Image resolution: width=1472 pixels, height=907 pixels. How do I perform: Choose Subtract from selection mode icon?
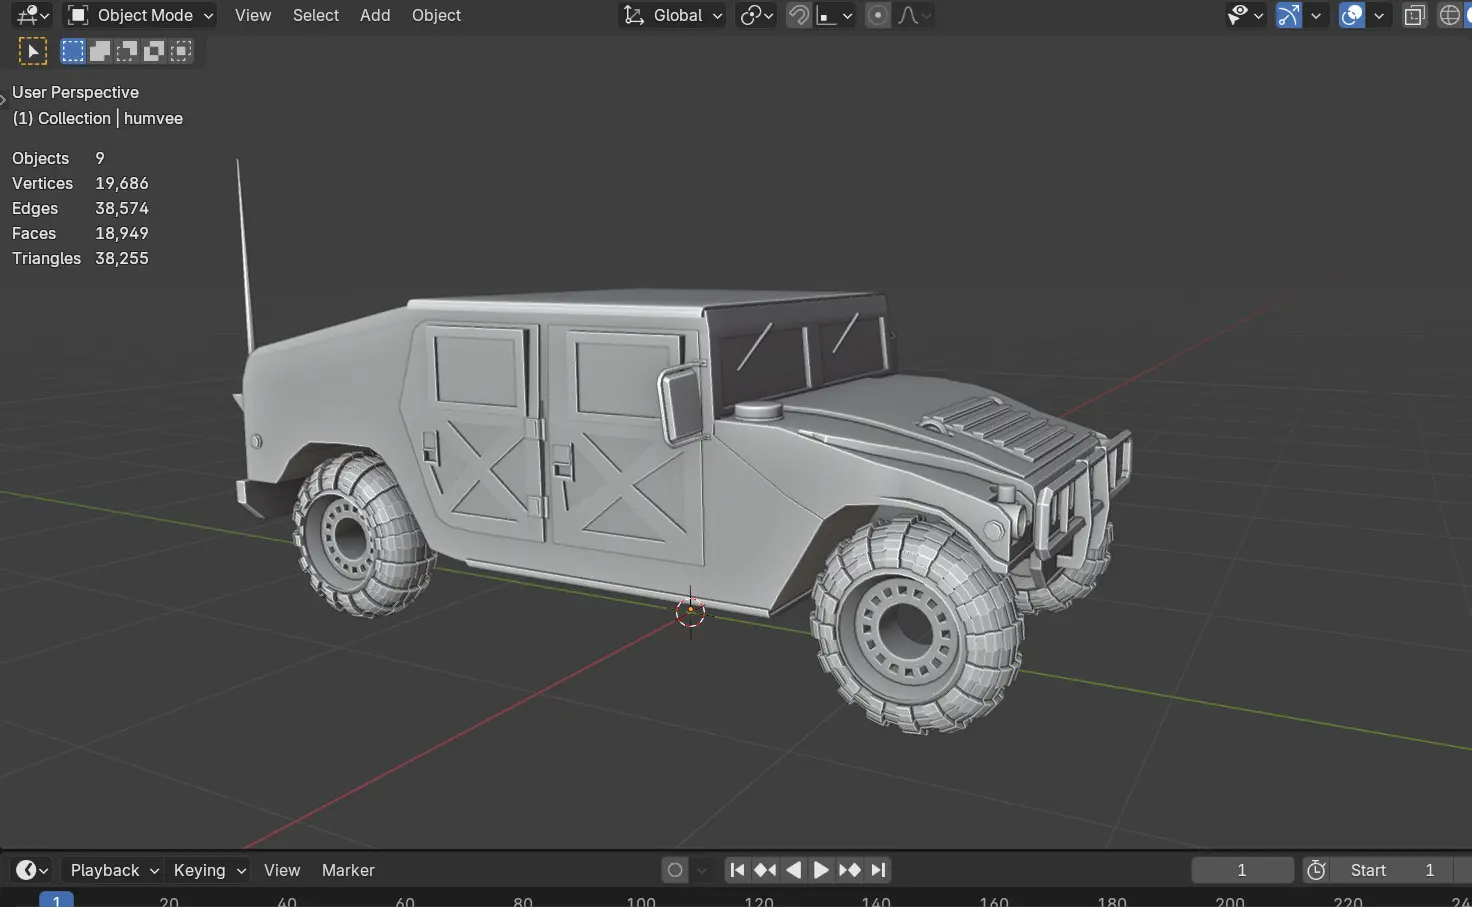pos(127,51)
